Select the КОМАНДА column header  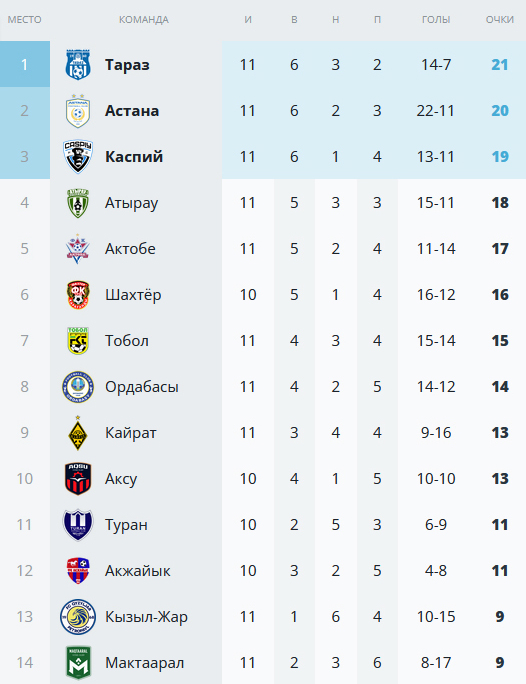point(143,20)
